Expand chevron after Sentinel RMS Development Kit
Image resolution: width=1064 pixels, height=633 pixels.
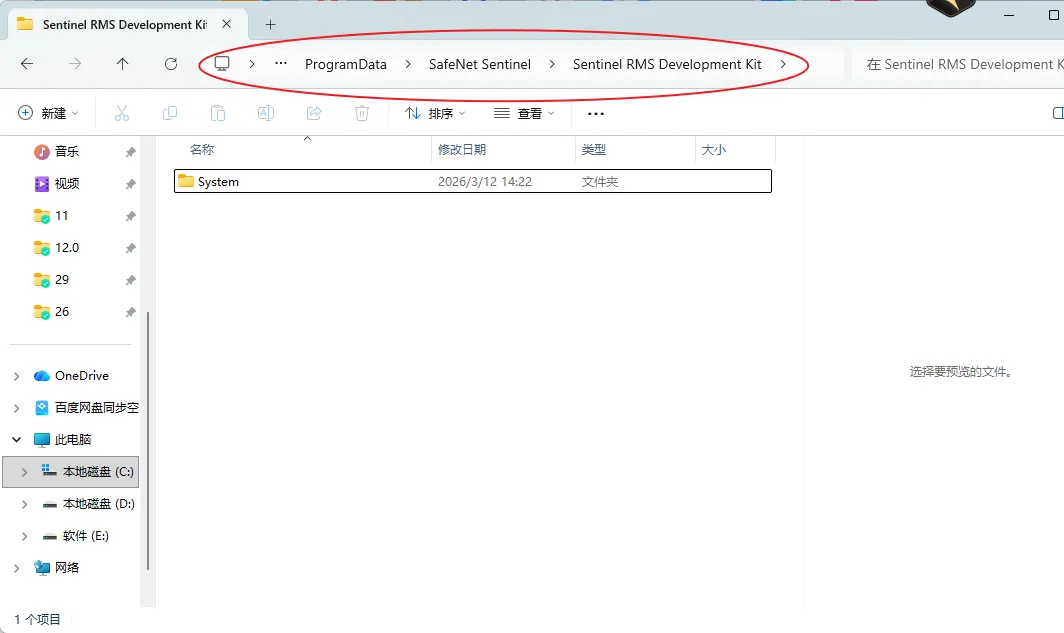pyautogui.click(x=783, y=64)
